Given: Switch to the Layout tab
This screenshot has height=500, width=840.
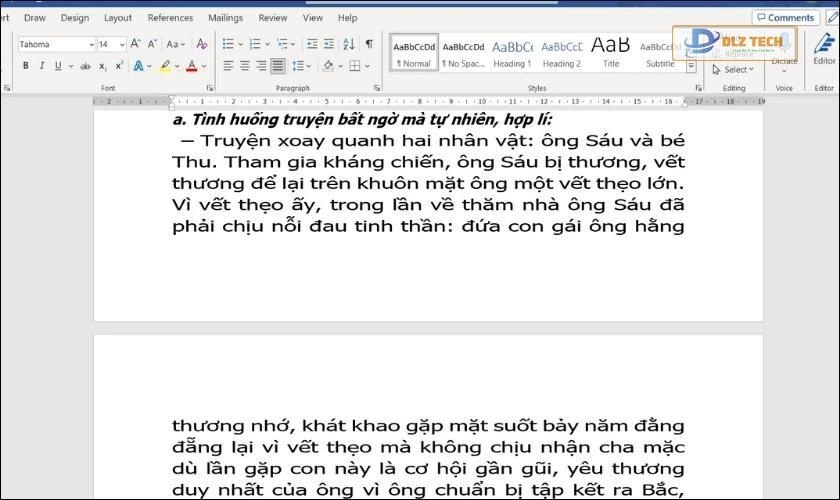Looking at the screenshot, I should pos(117,17).
